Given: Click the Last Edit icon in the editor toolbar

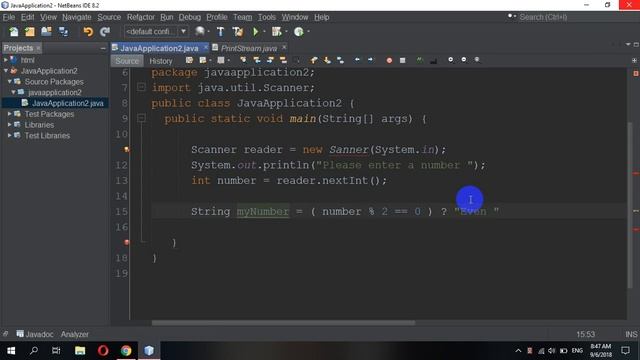Looking at the screenshot, I should point(189,60).
